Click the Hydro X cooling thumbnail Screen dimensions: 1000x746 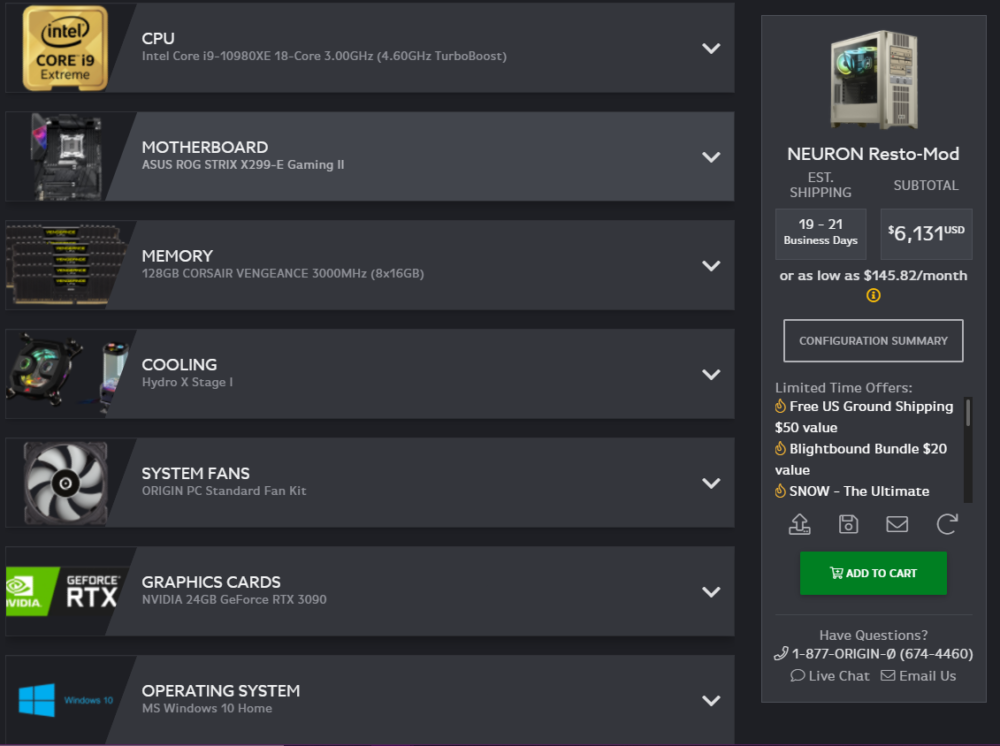tap(67, 374)
